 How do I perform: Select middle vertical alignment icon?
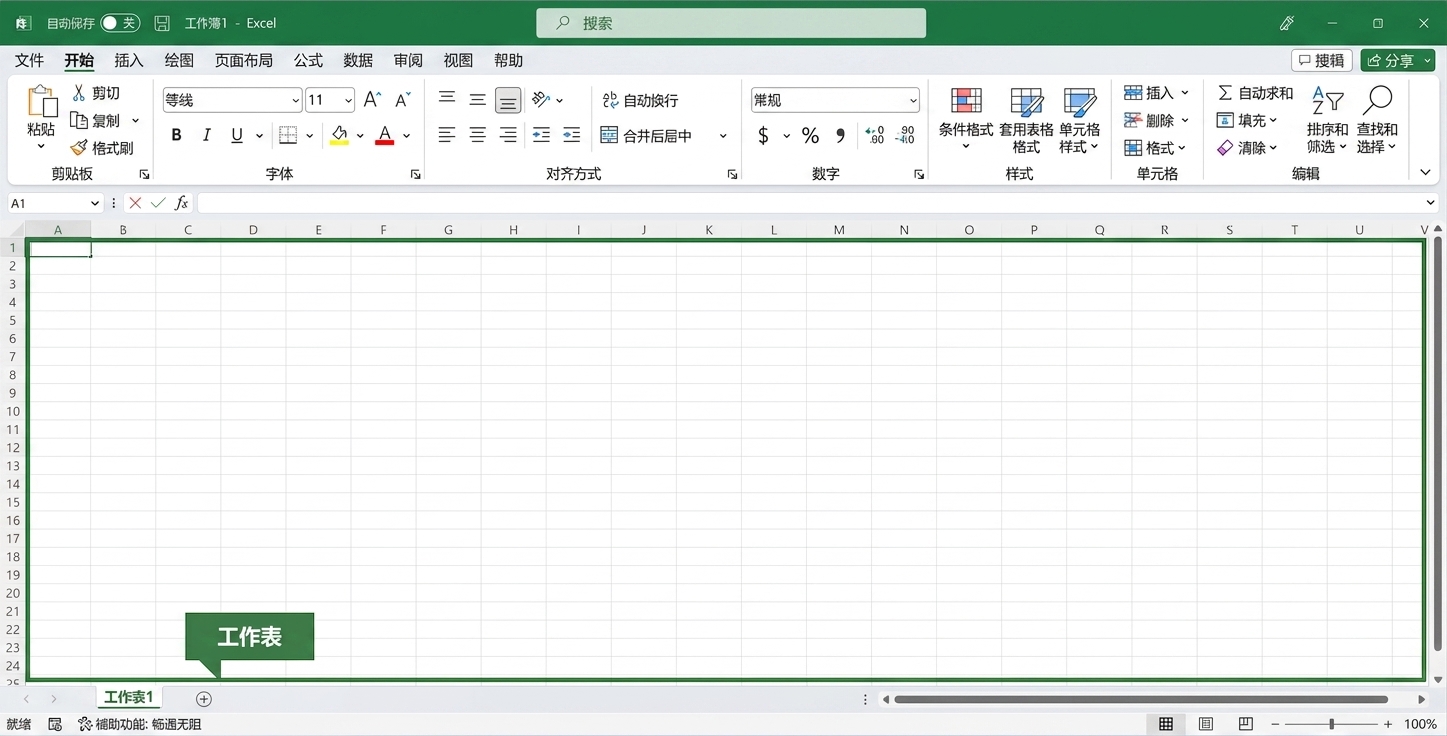(x=478, y=99)
